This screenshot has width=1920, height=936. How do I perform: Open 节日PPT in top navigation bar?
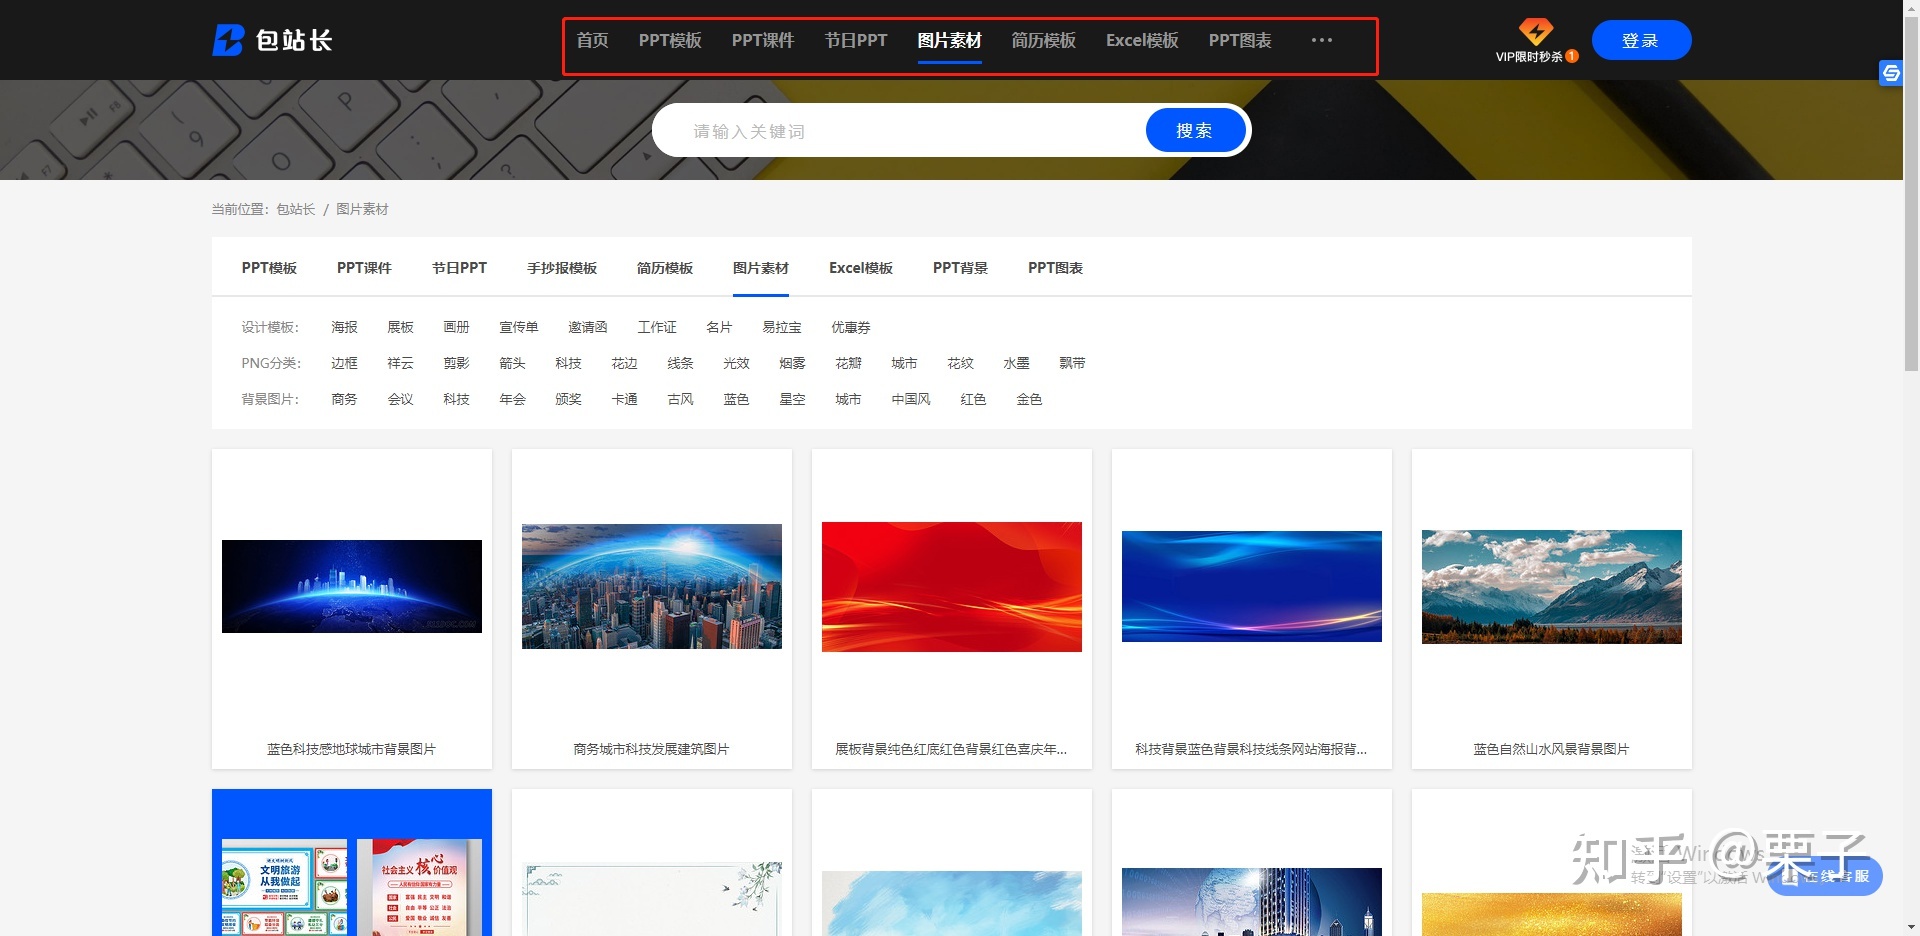click(856, 40)
